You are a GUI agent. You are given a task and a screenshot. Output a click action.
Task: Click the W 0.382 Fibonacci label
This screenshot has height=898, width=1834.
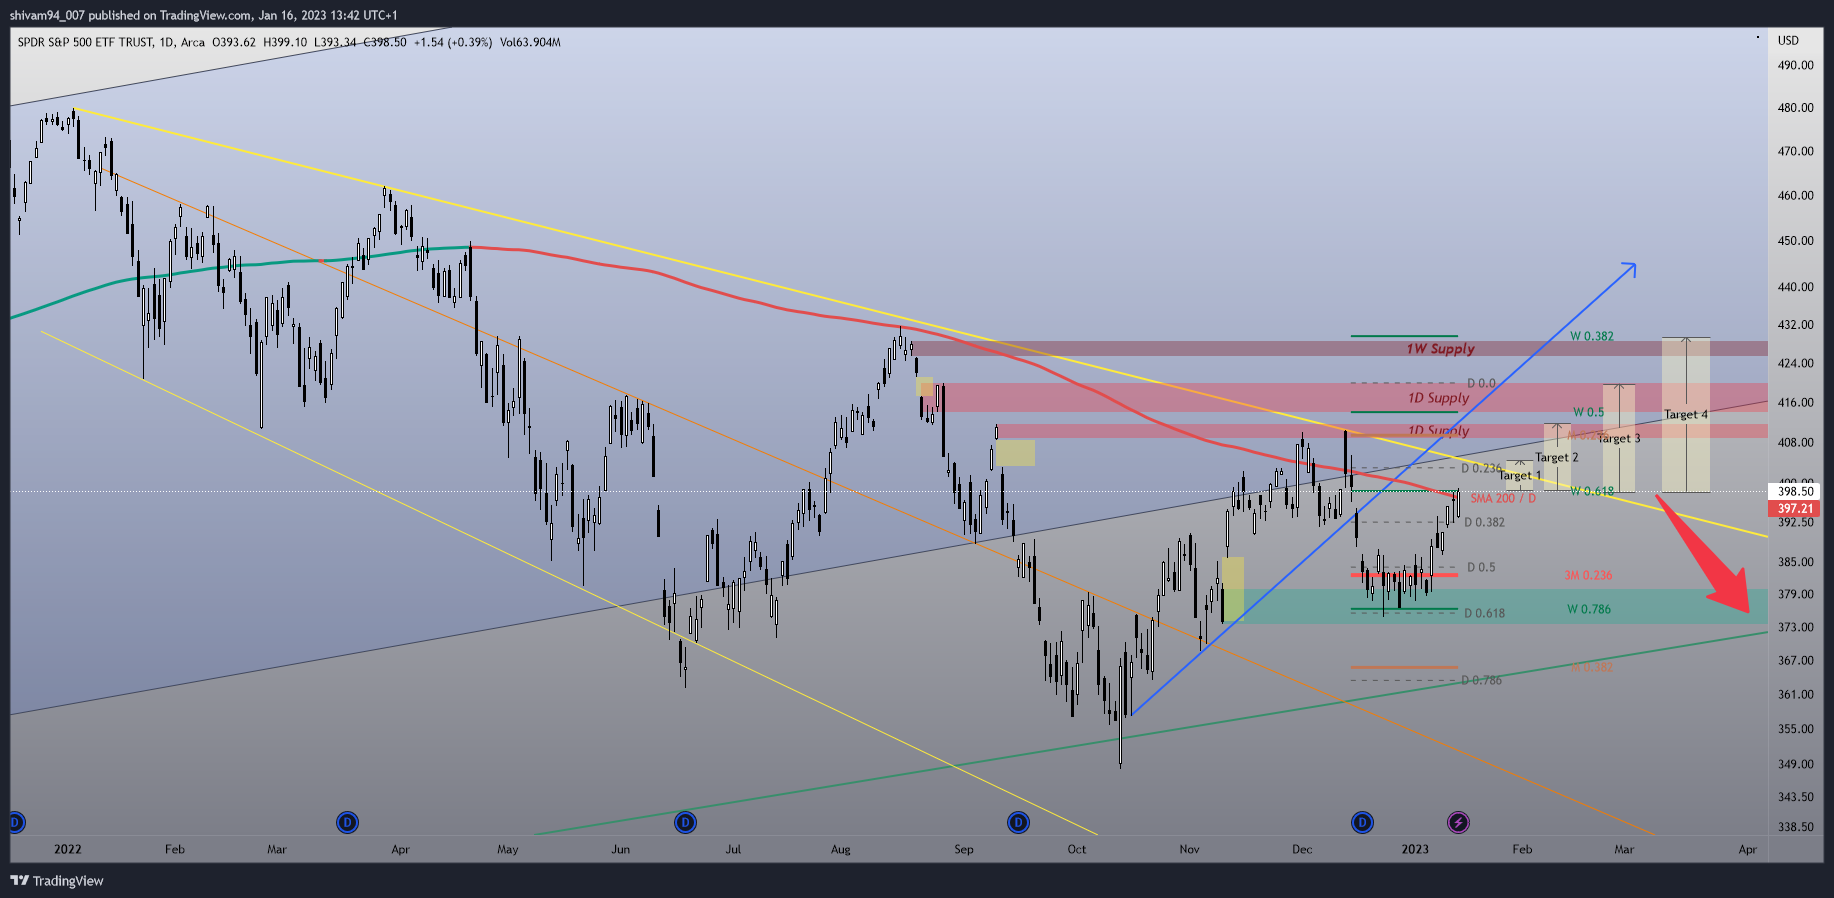click(x=1592, y=336)
